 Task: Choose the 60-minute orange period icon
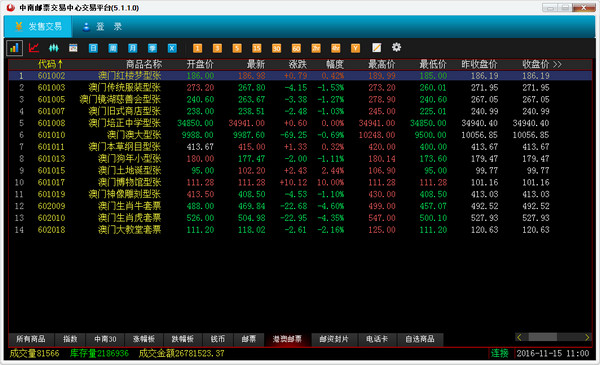pos(296,48)
